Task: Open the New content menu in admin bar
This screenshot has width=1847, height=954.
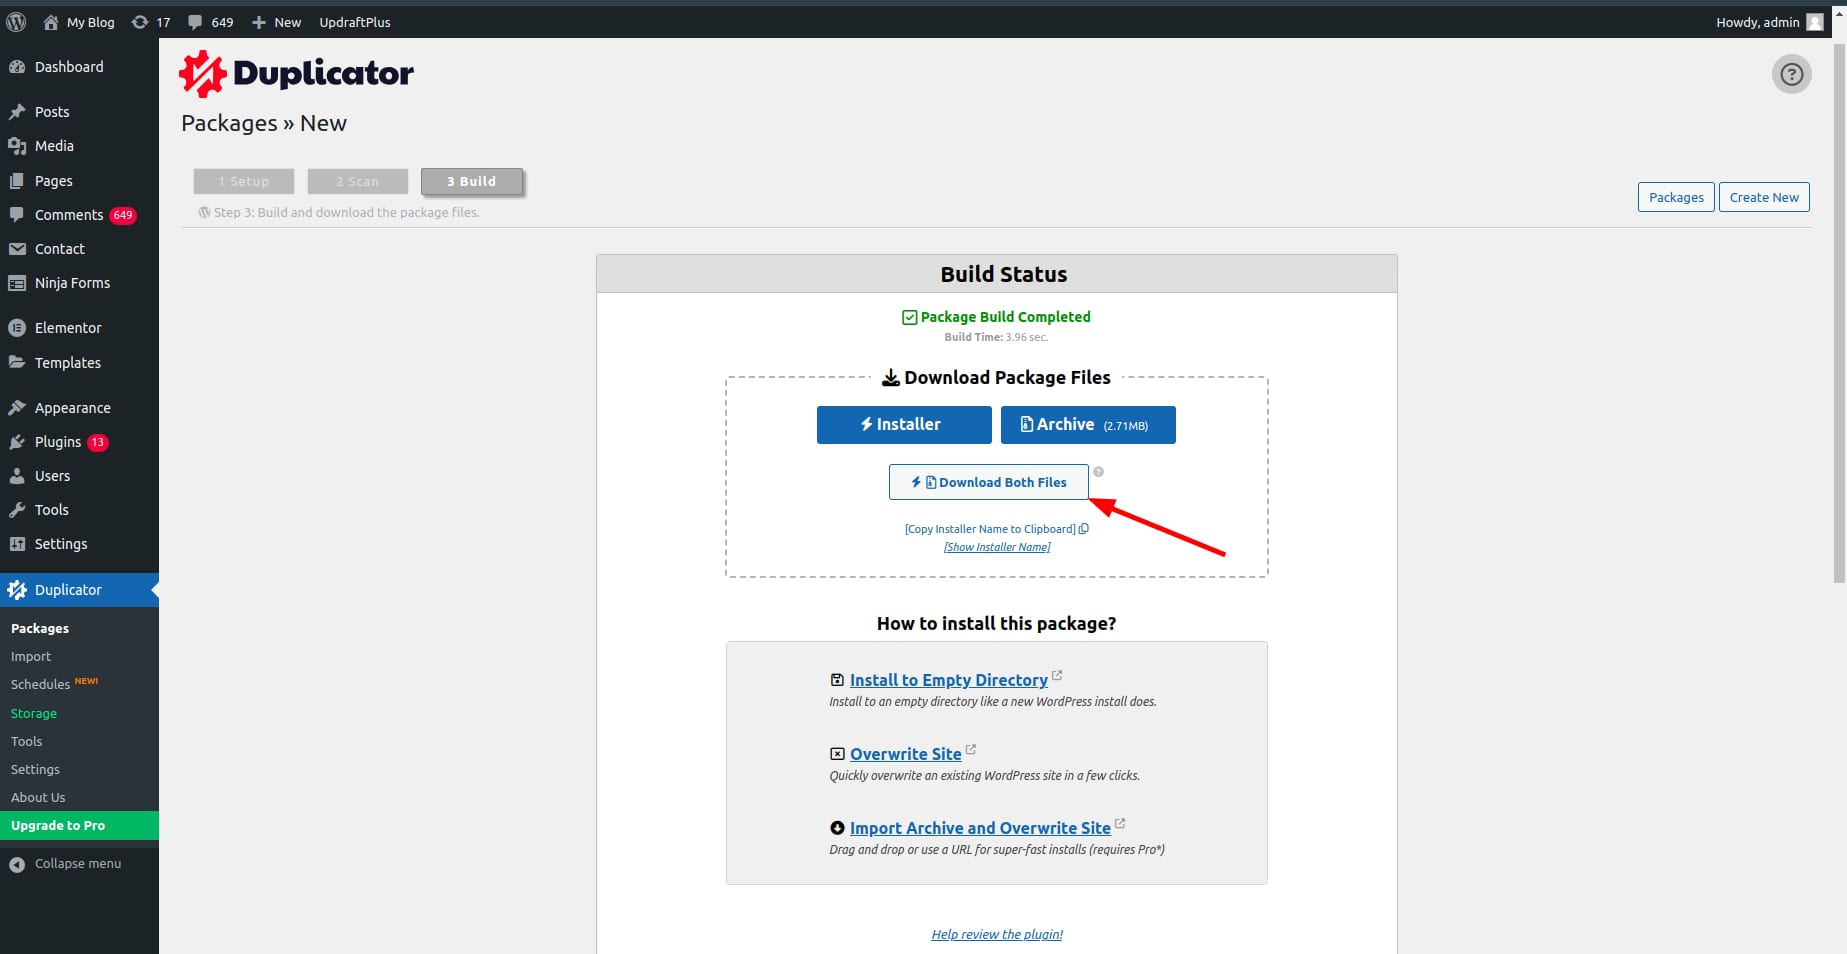Action: click(276, 22)
